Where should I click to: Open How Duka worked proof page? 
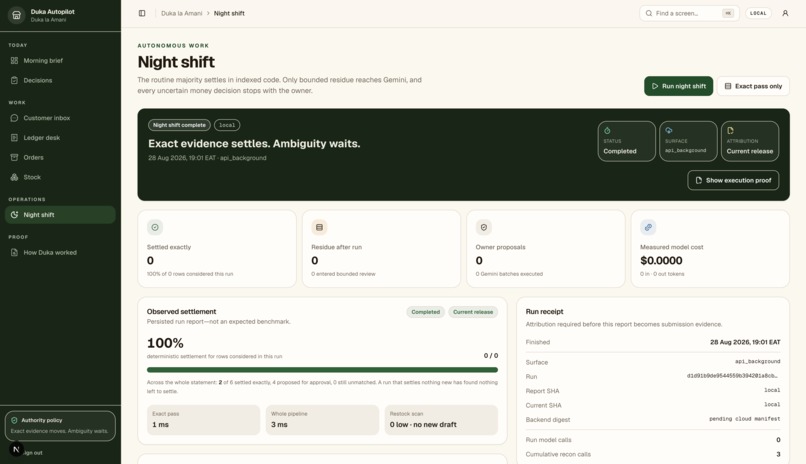click(x=60, y=252)
